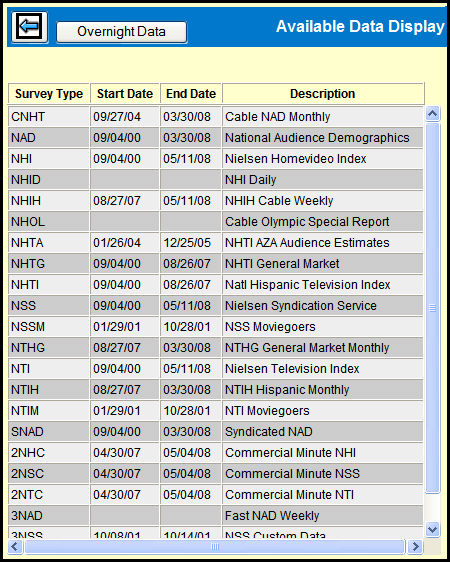
Task: Select the National Audience Demographics row
Action: (215, 138)
